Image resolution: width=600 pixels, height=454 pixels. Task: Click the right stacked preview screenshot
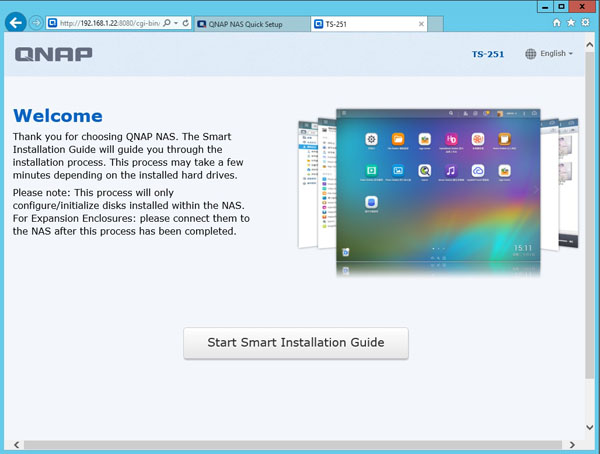[x=568, y=183]
